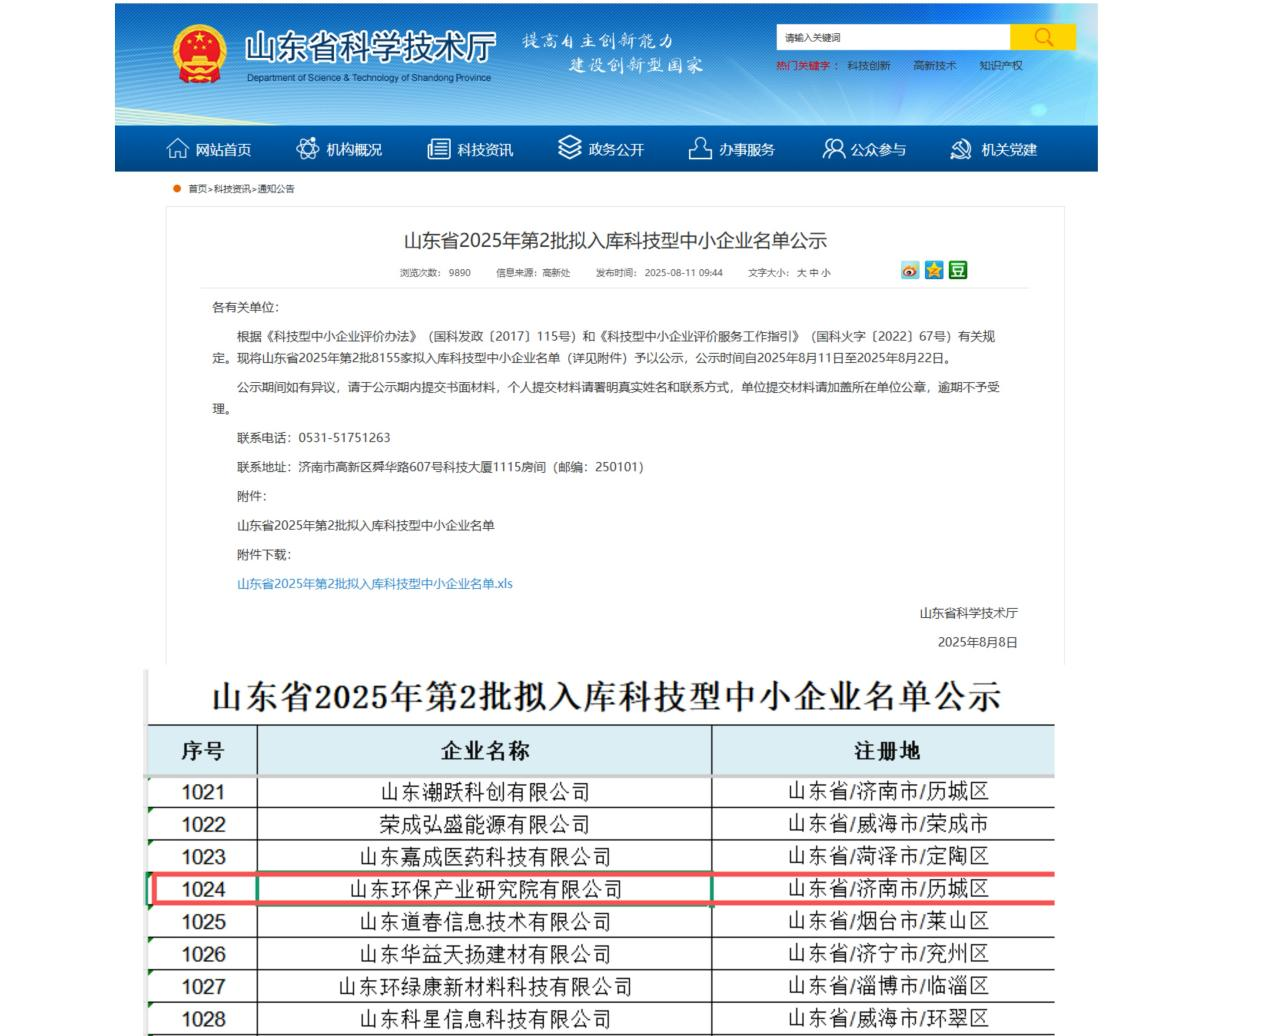Click the yellow search magnifier icon
Viewport: 1266px width, 1036px height.
(1044, 37)
